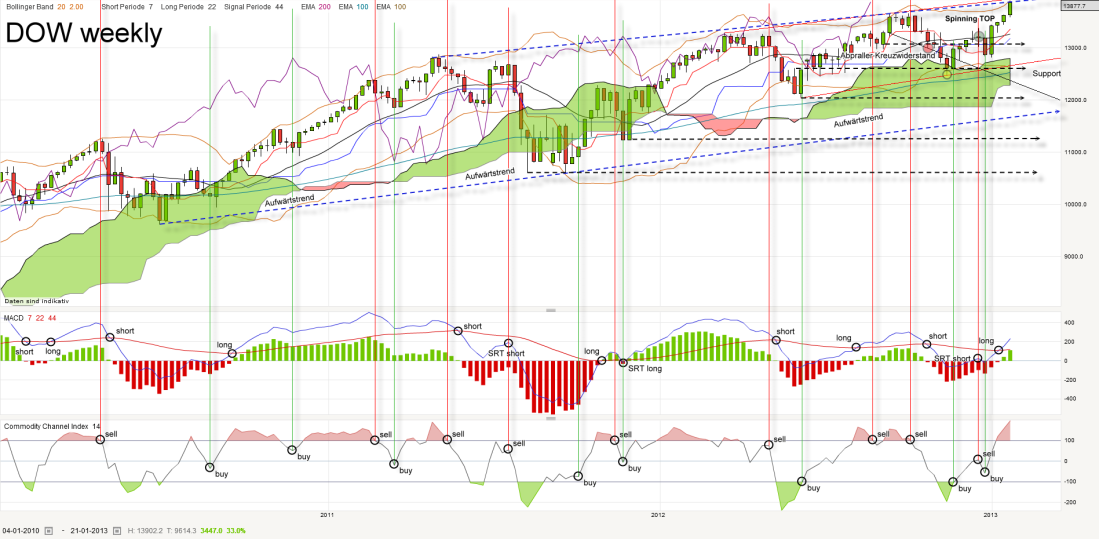Image resolution: width=1099 pixels, height=539 pixels.
Task: Grab the divider handle above the Commodity Channel Index panel
Action: click(x=550, y=418)
